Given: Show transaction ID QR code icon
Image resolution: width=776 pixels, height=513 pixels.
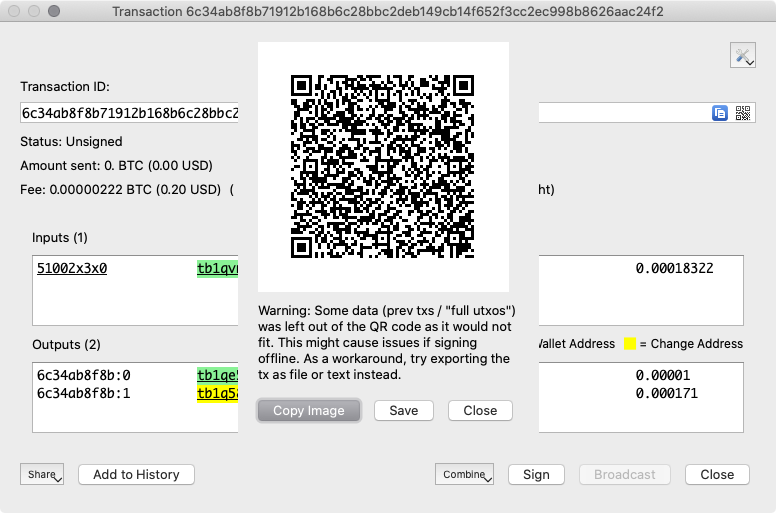Looking at the screenshot, I should tap(743, 113).
